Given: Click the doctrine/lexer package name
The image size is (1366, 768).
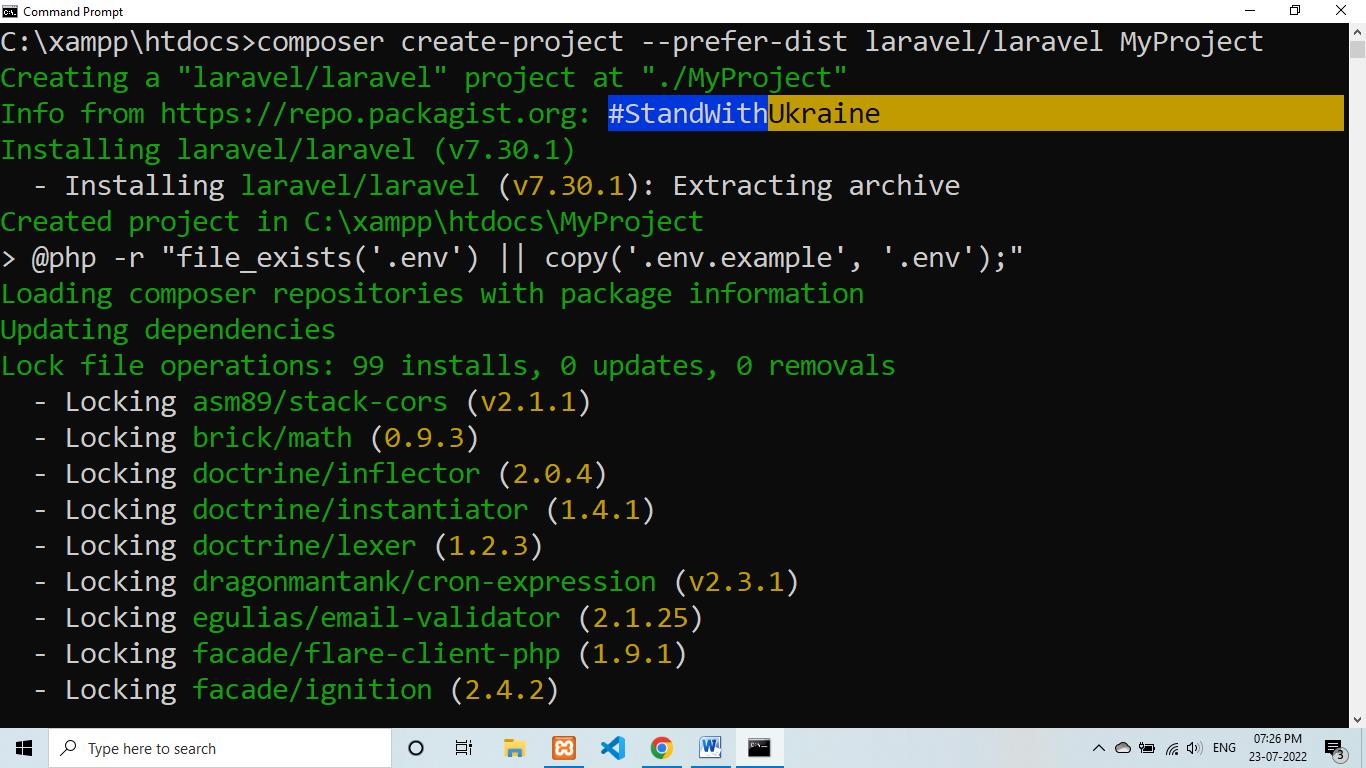Looking at the screenshot, I should (x=304, y=546).
